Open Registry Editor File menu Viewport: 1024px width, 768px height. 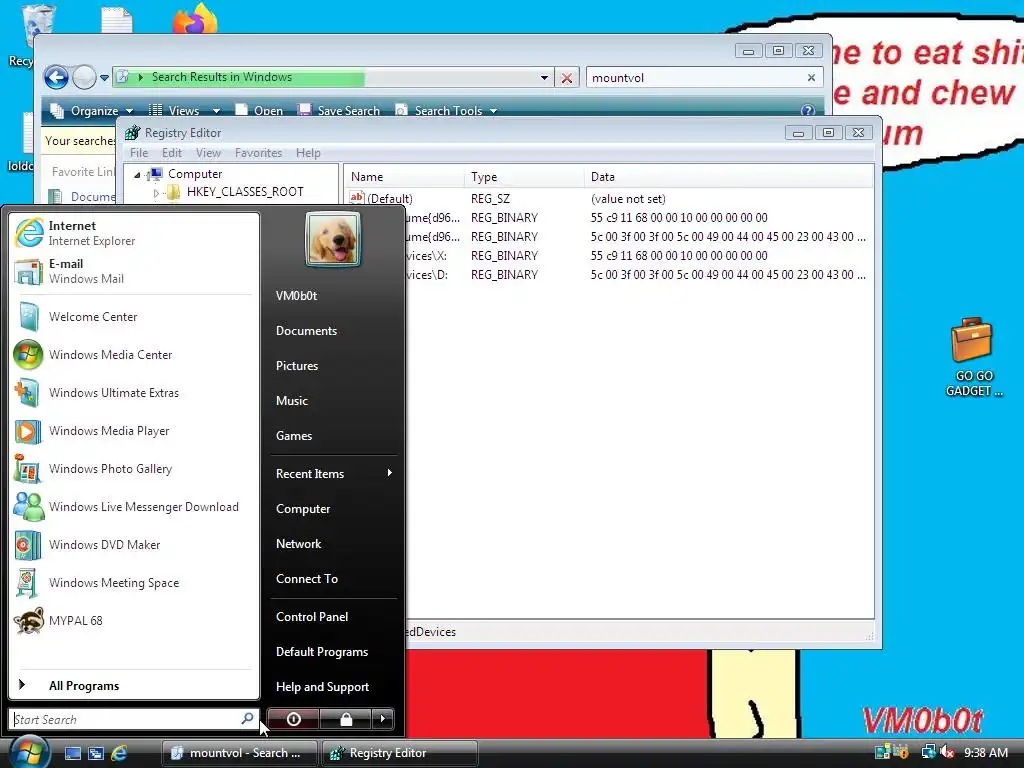(x=138, y=153)
